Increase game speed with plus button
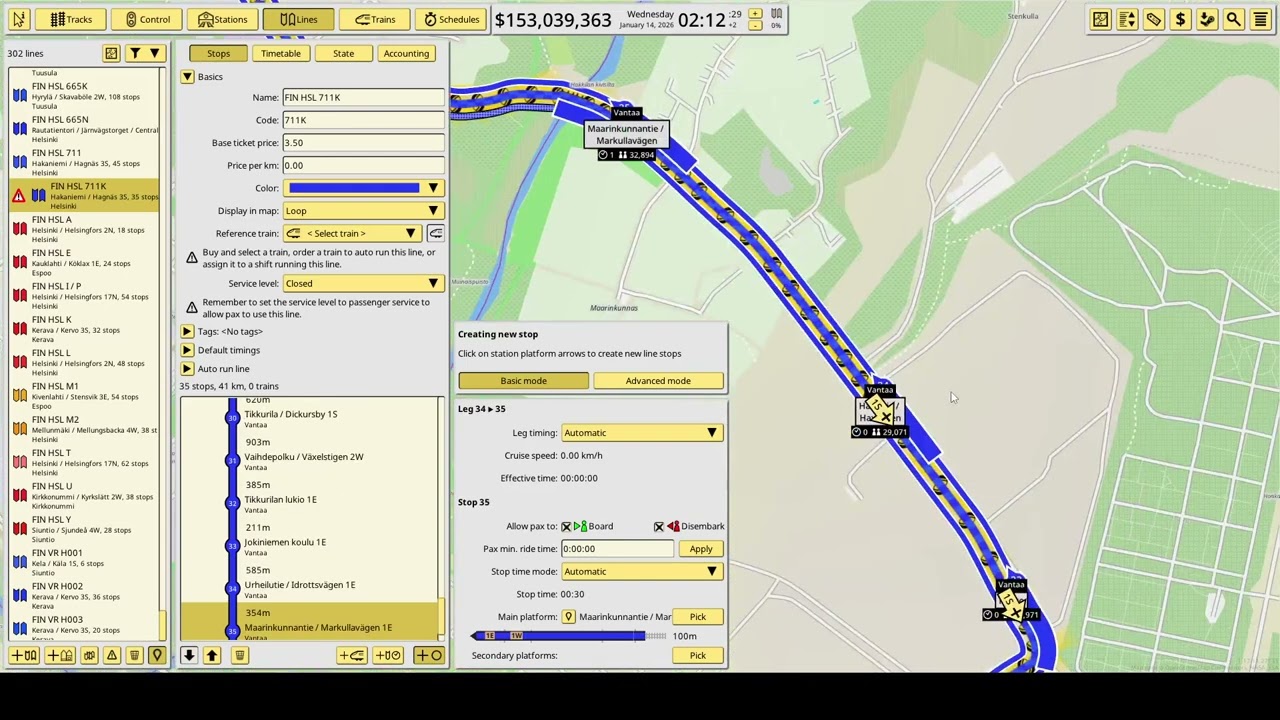Screen dimensions: 1280x720 coord(755,14)
